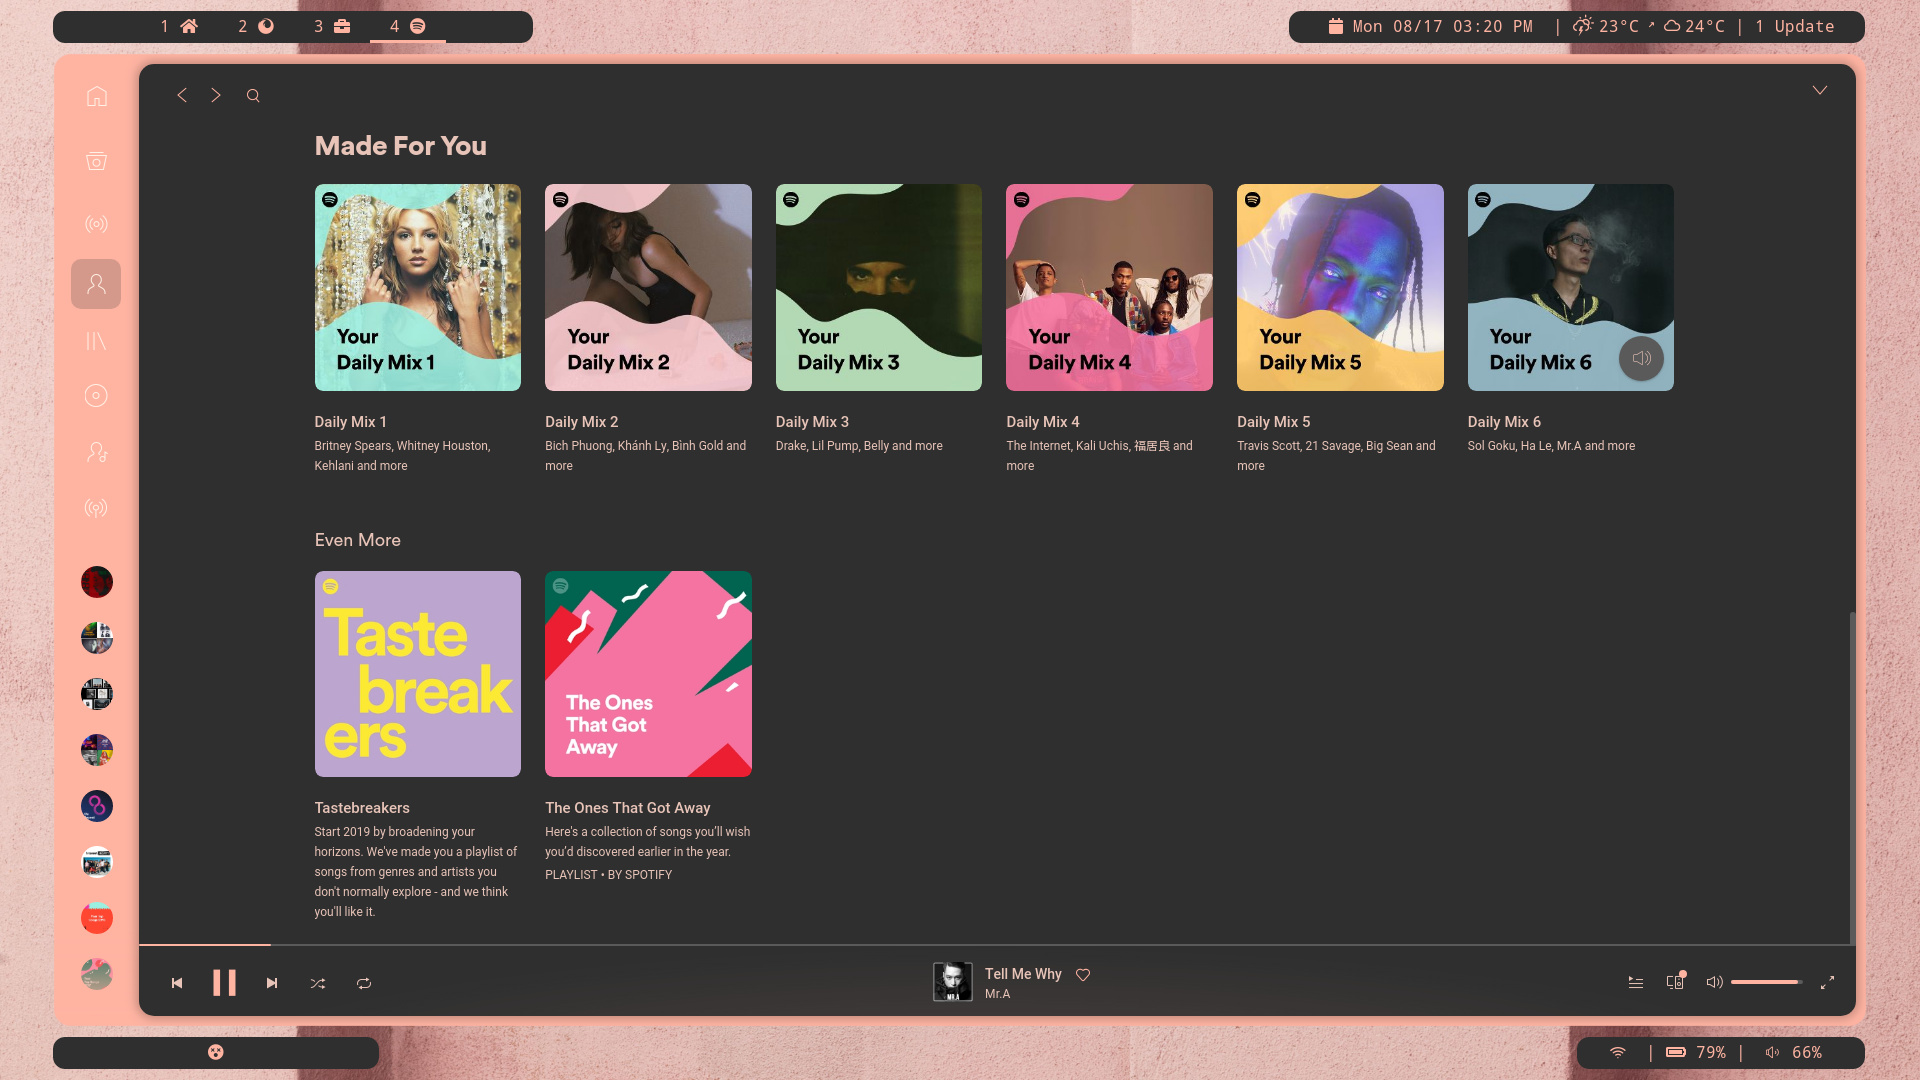This screenshot has height=1080, width=1920.
Task: Open the Tell Me Why album art thumbnail
Action: click(x=953, y=982)
